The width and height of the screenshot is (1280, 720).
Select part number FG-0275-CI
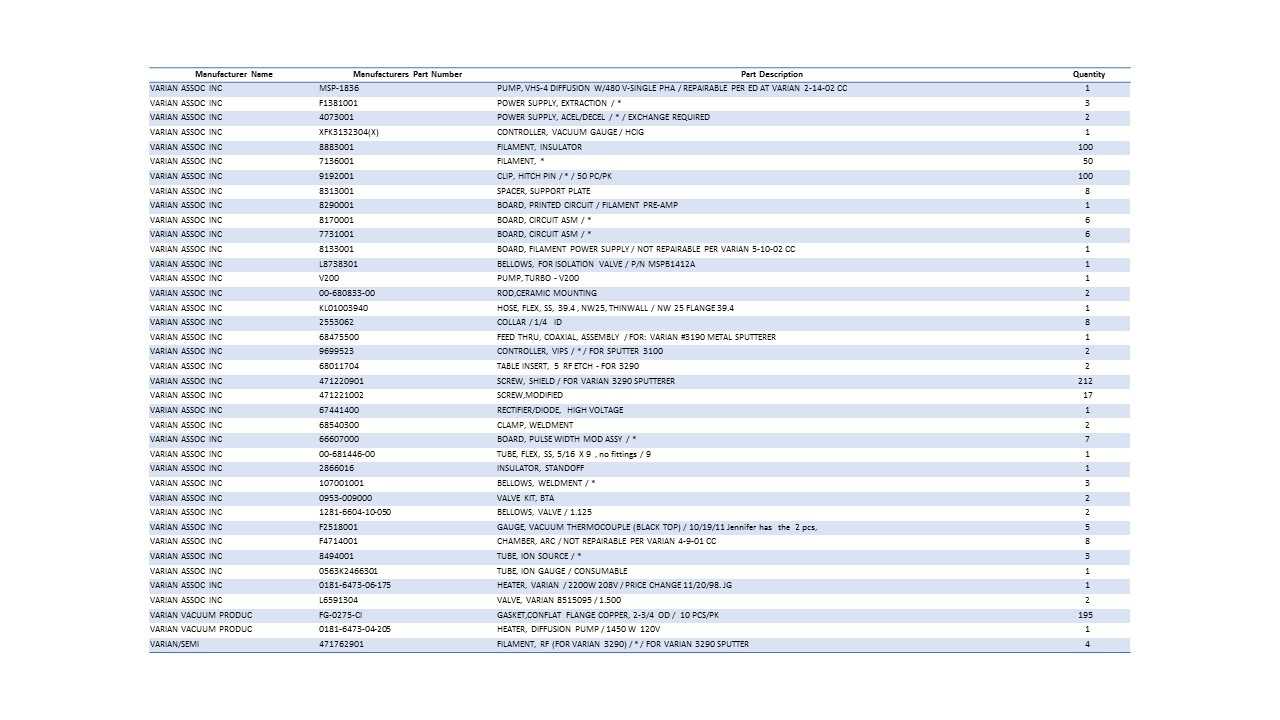click(x=340, y=615)
